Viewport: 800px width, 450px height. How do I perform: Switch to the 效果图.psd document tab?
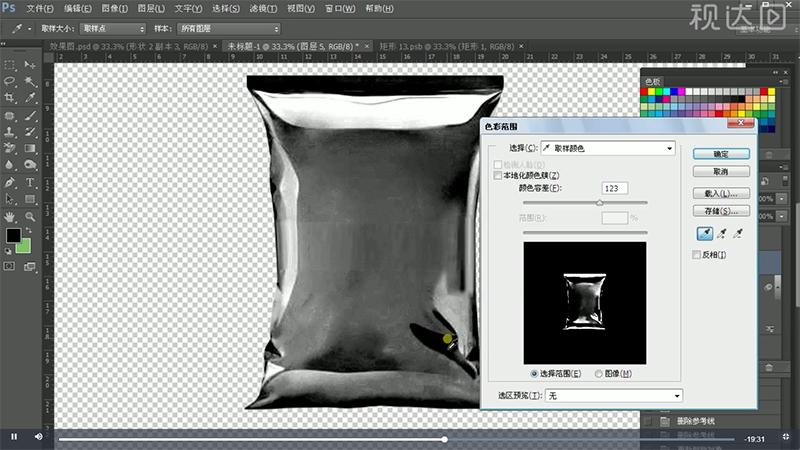pyautogui.click(x=129, y=46)
